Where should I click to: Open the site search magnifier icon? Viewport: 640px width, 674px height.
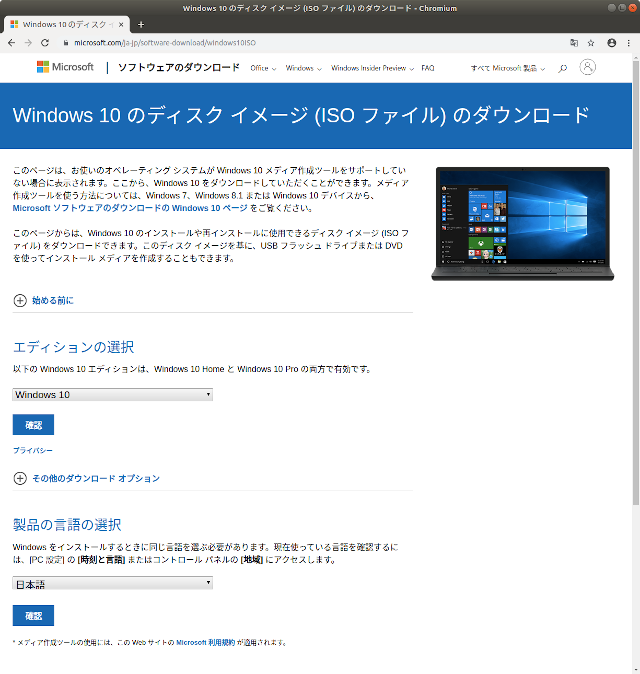[562, 68]
